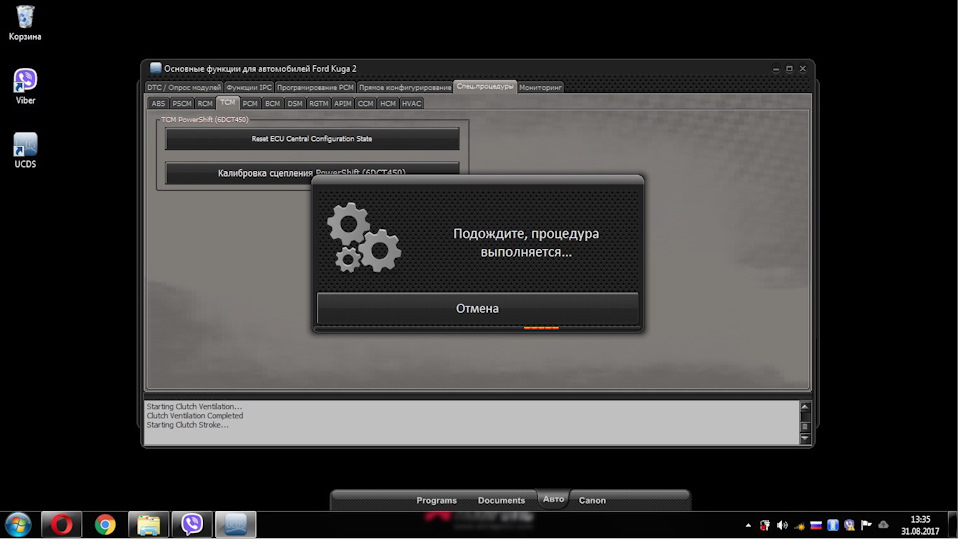Click the log scrollbar up arrow

point(805,407)
